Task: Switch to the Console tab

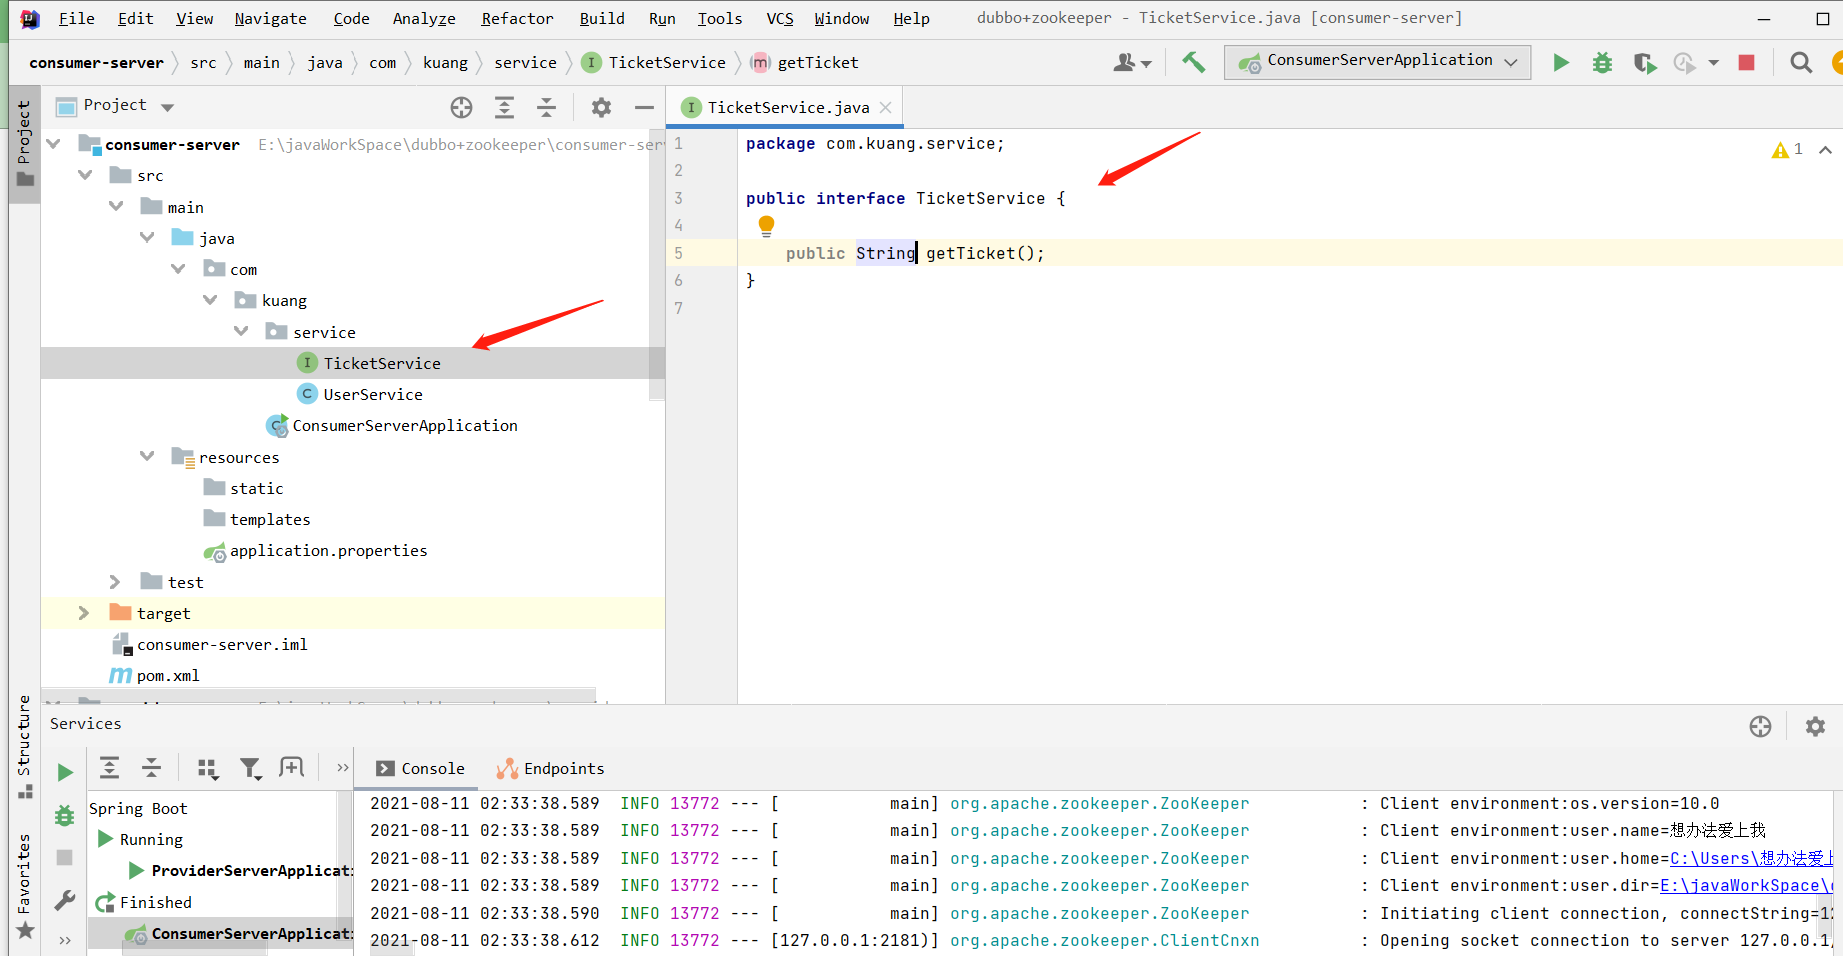Action: point(421,768)
